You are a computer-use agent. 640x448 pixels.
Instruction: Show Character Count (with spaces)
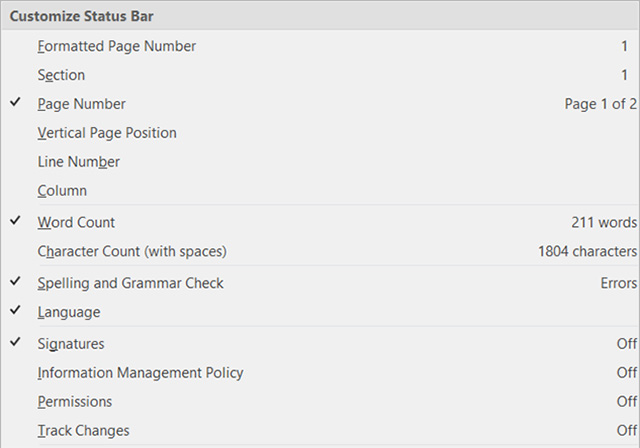click(132, 251)
